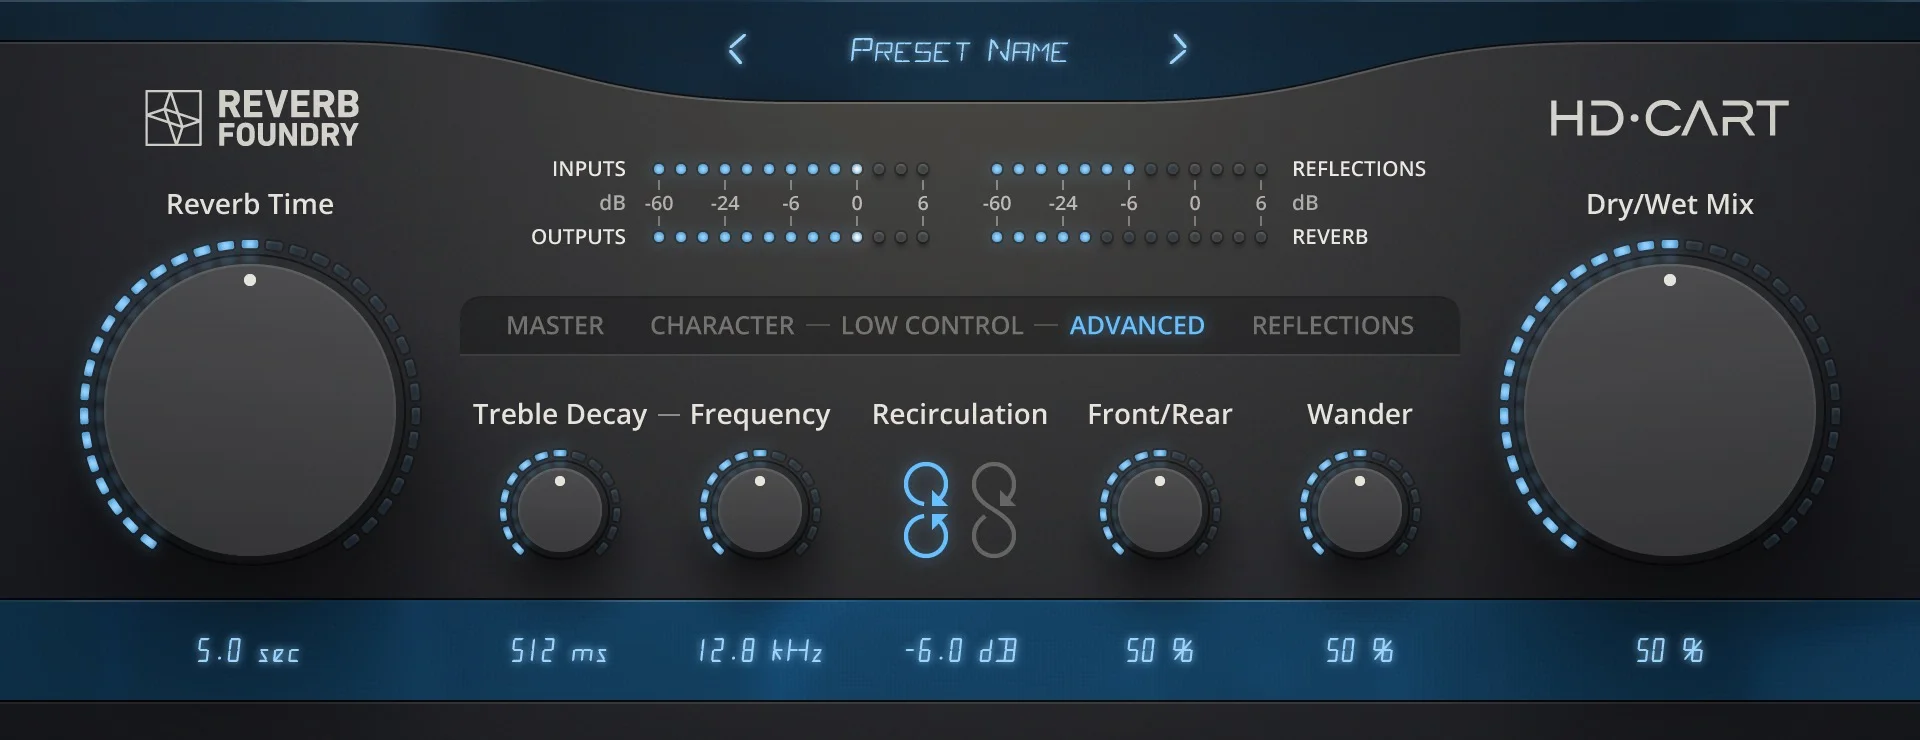Click the INPUTS level meter

click(x=791, y=169)
